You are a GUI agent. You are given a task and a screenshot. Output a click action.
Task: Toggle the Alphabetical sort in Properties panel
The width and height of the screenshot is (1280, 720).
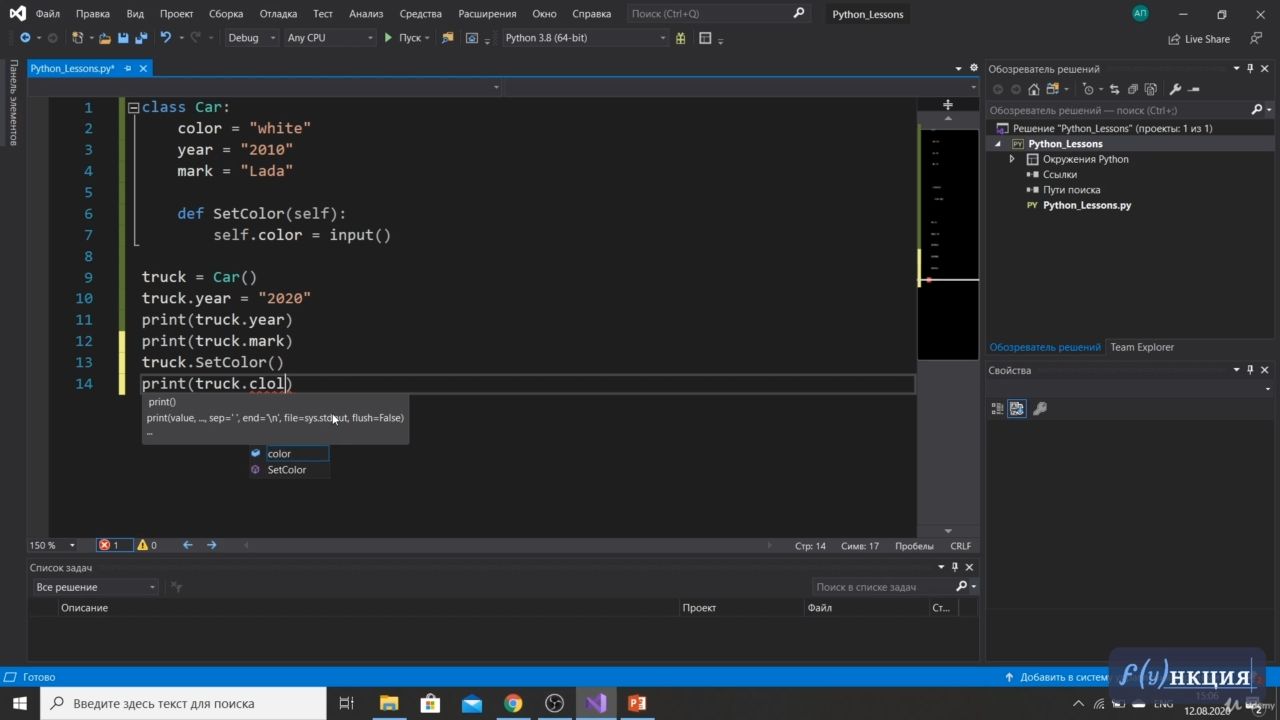[x=1017, y=408]
